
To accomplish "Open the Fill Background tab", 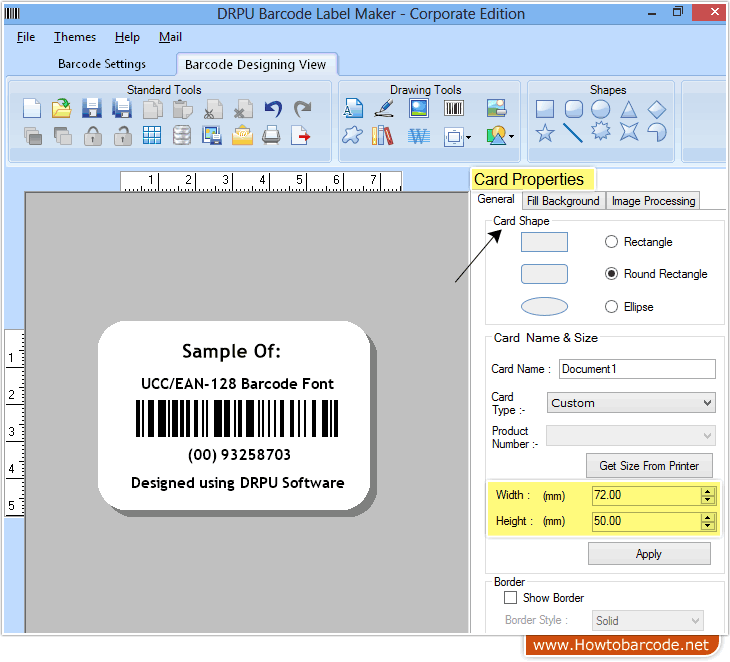I will click(563, 201).
